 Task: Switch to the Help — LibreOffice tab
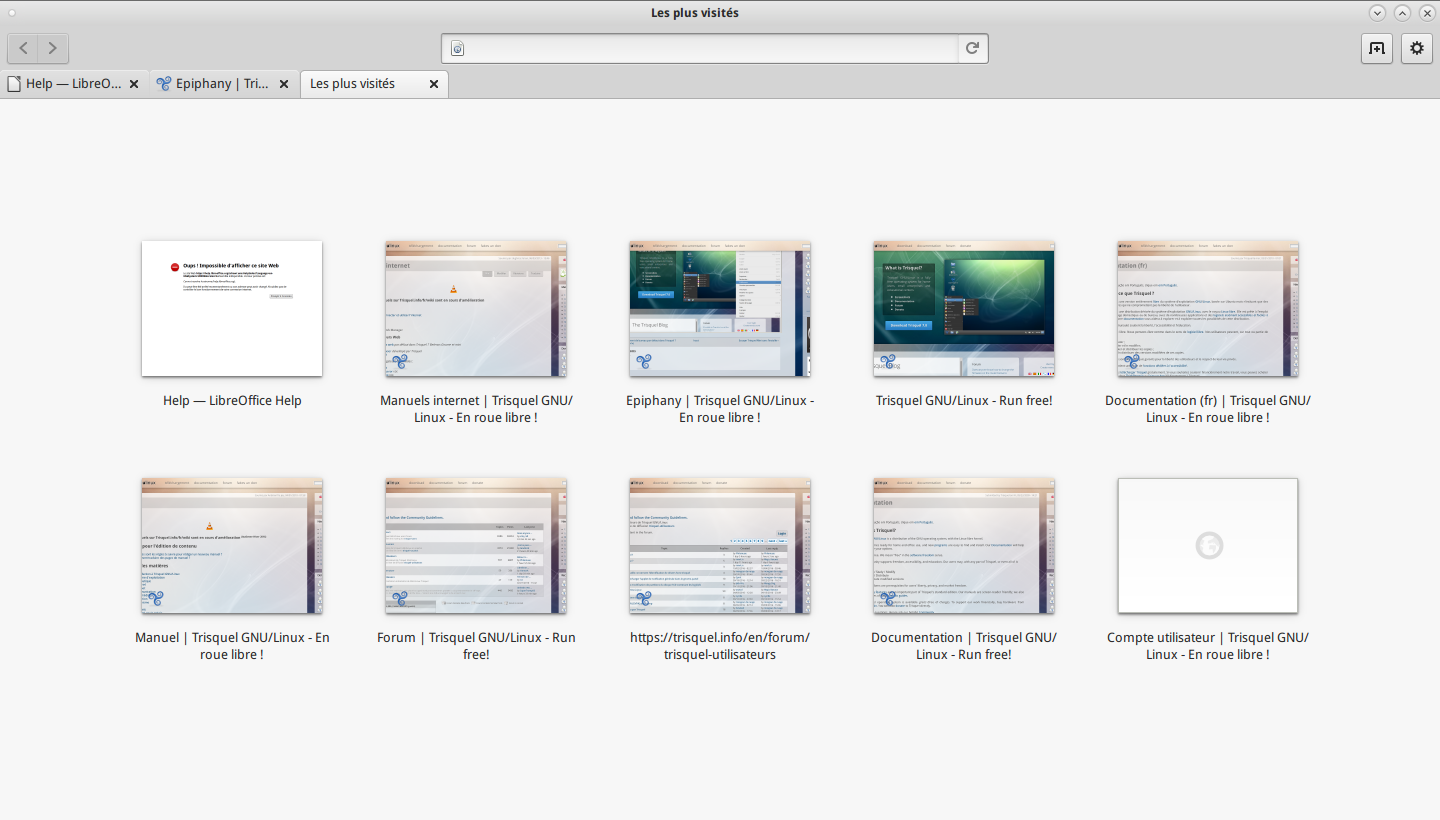click(x=75, y=84)
